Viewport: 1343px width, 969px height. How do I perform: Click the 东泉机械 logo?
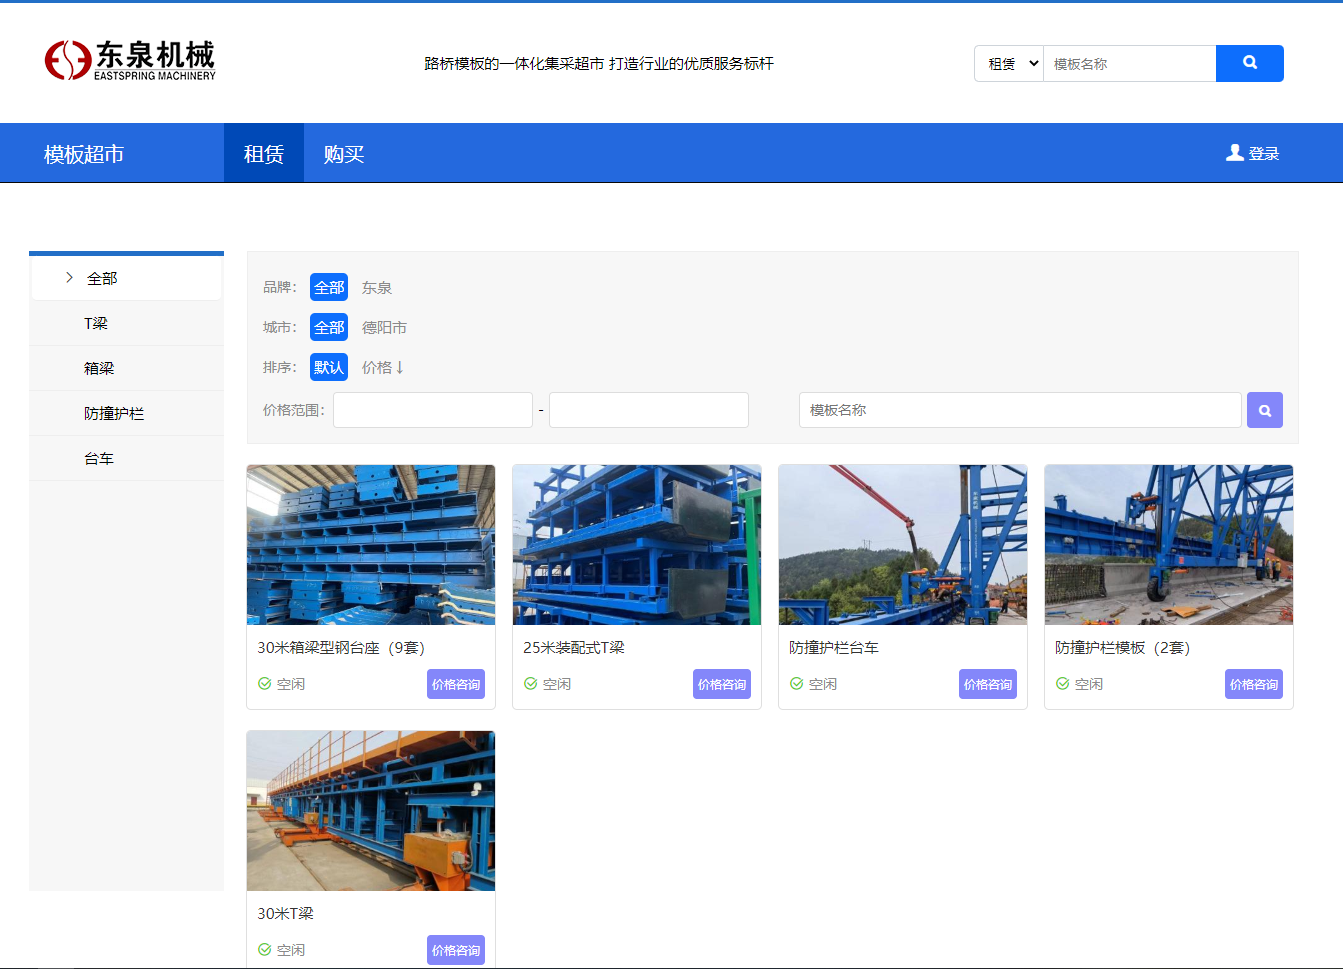[x=130, y=61]
